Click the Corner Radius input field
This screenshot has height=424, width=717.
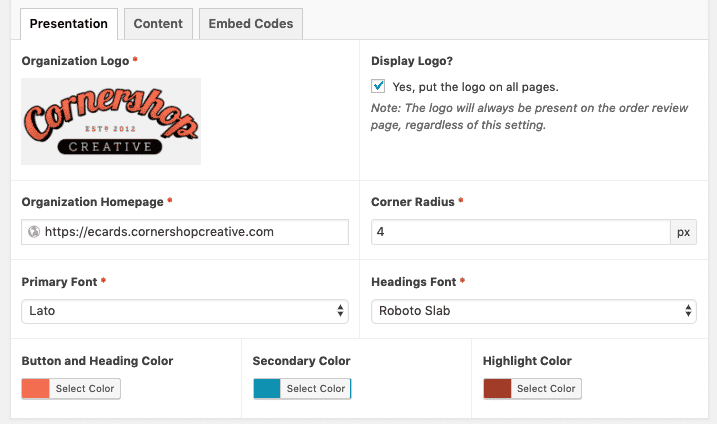click(x=521, y=232)
